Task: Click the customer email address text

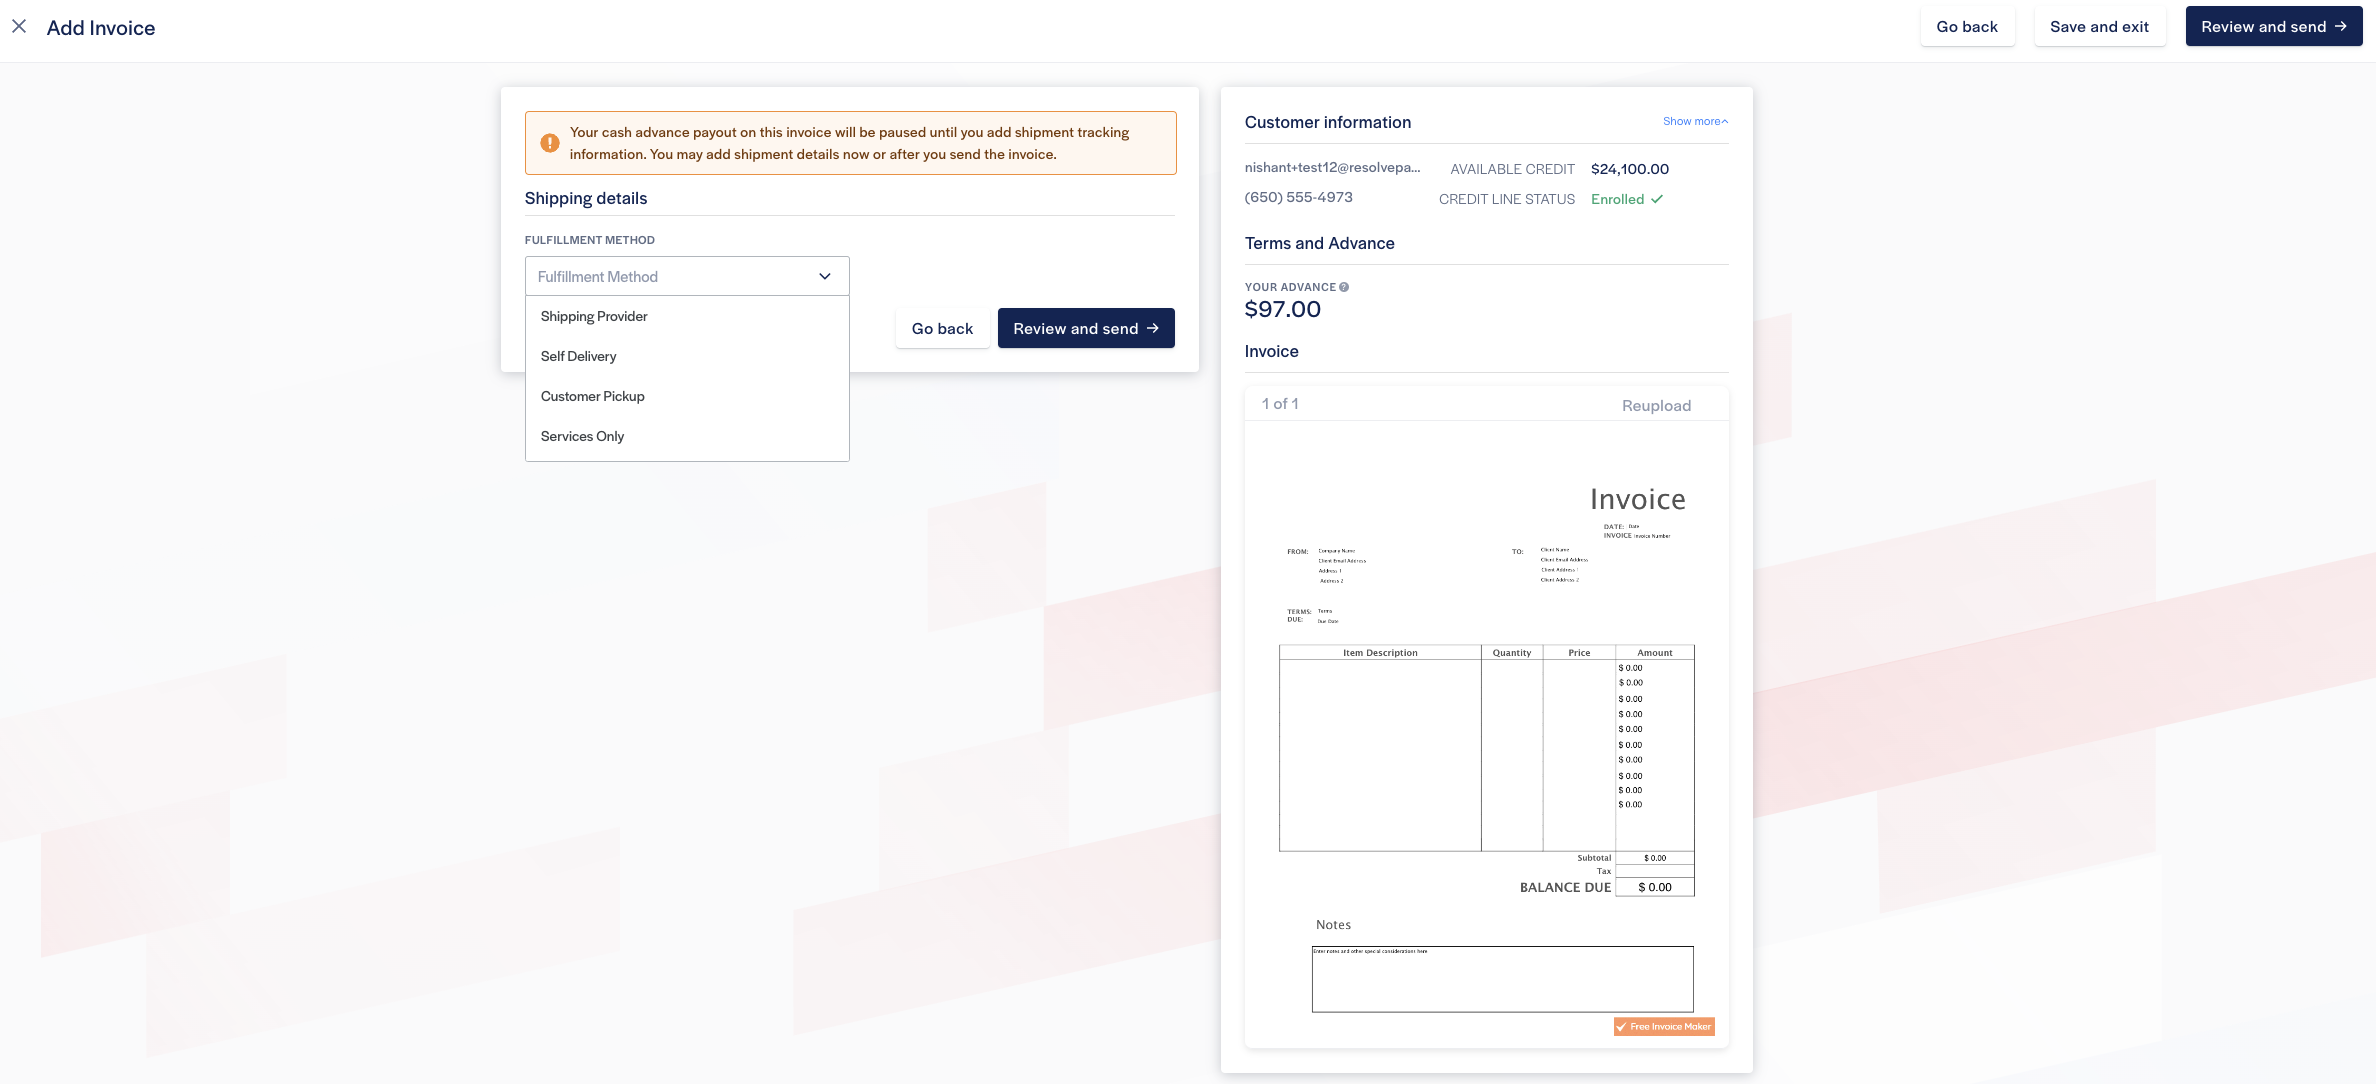Action: (x=1332, y=168)
